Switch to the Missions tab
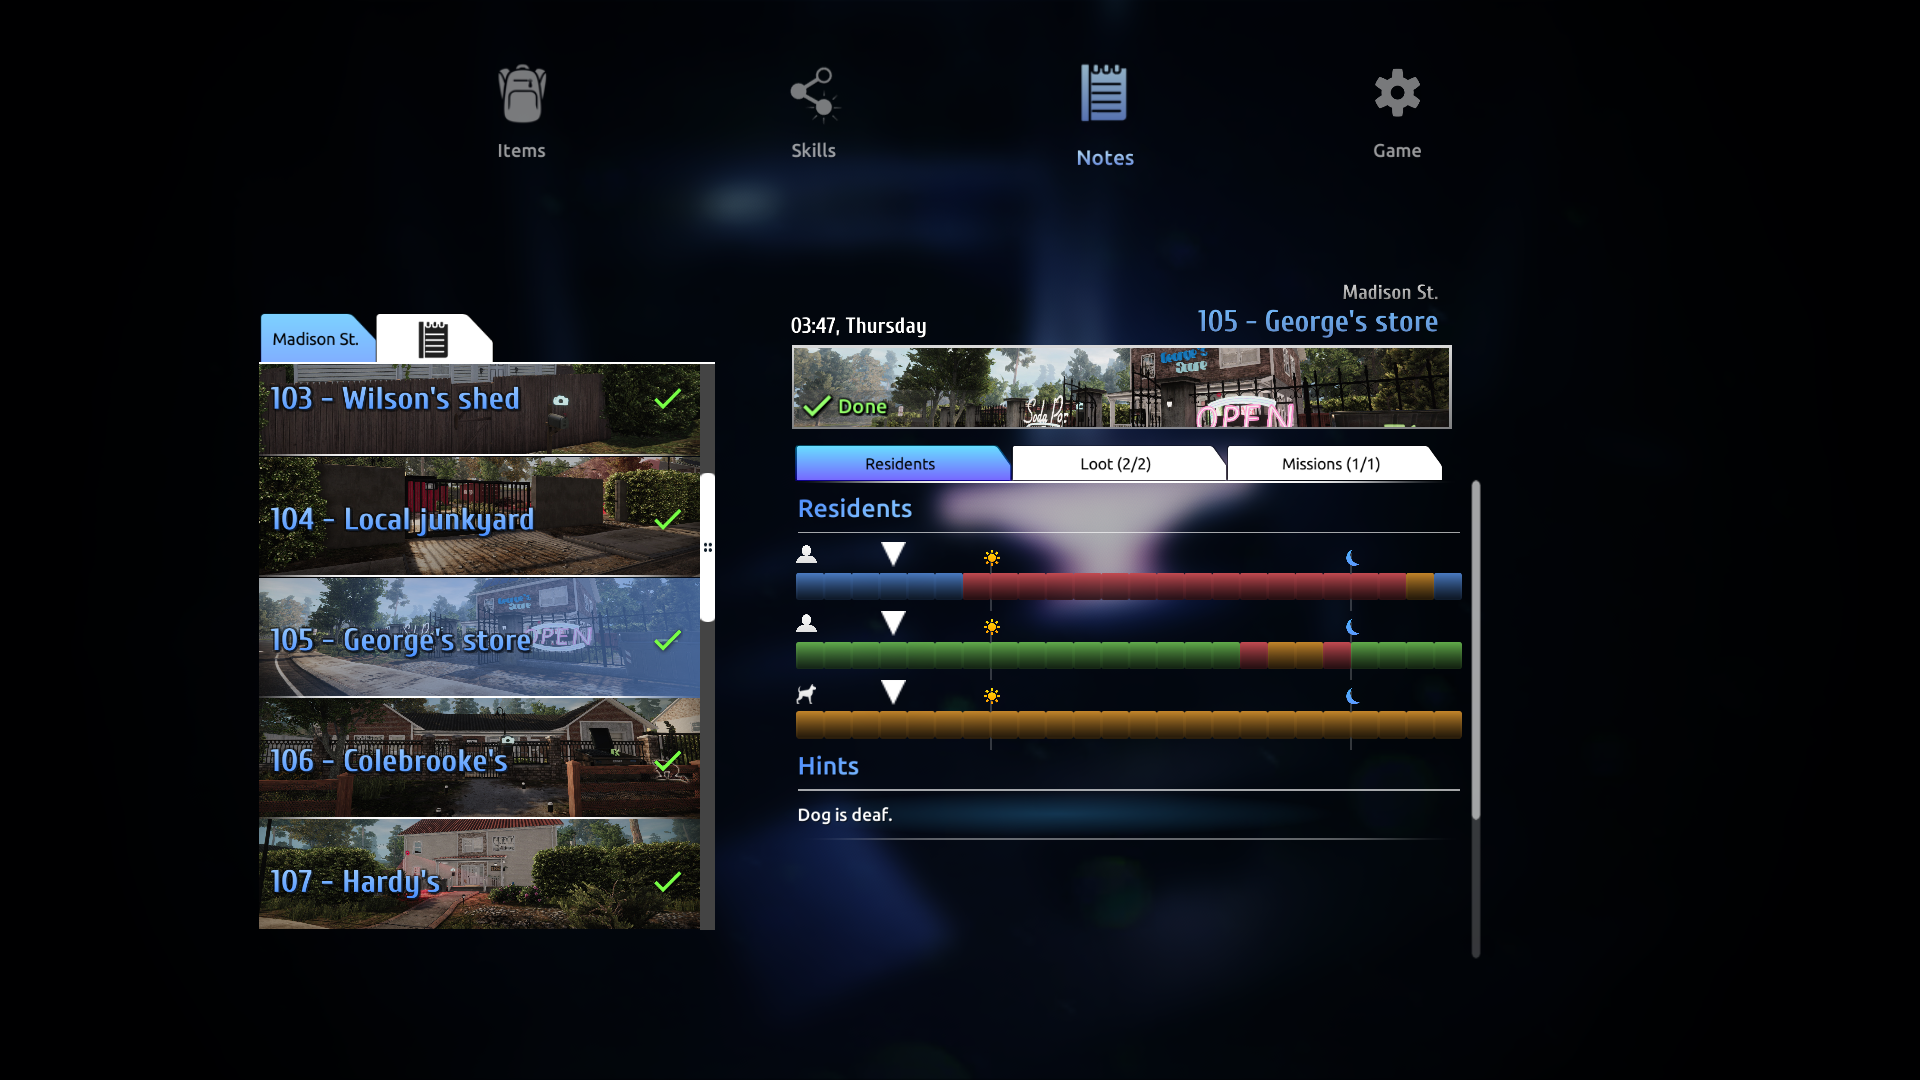The width and height of the screenshot is (1920, 1080). [1329, 463]
